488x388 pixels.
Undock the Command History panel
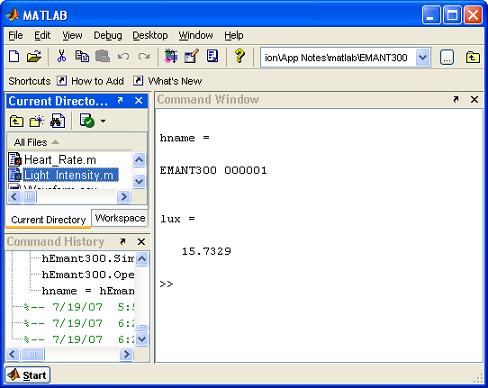click(x=123, y=241)
